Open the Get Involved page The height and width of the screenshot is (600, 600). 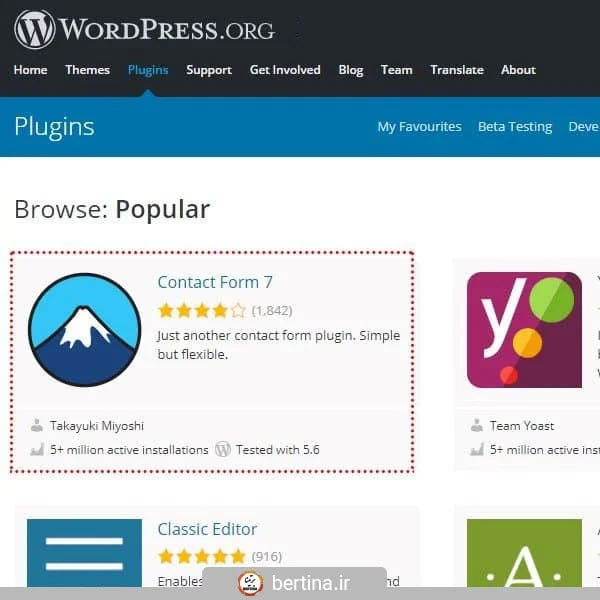click(x=285, y=70)
